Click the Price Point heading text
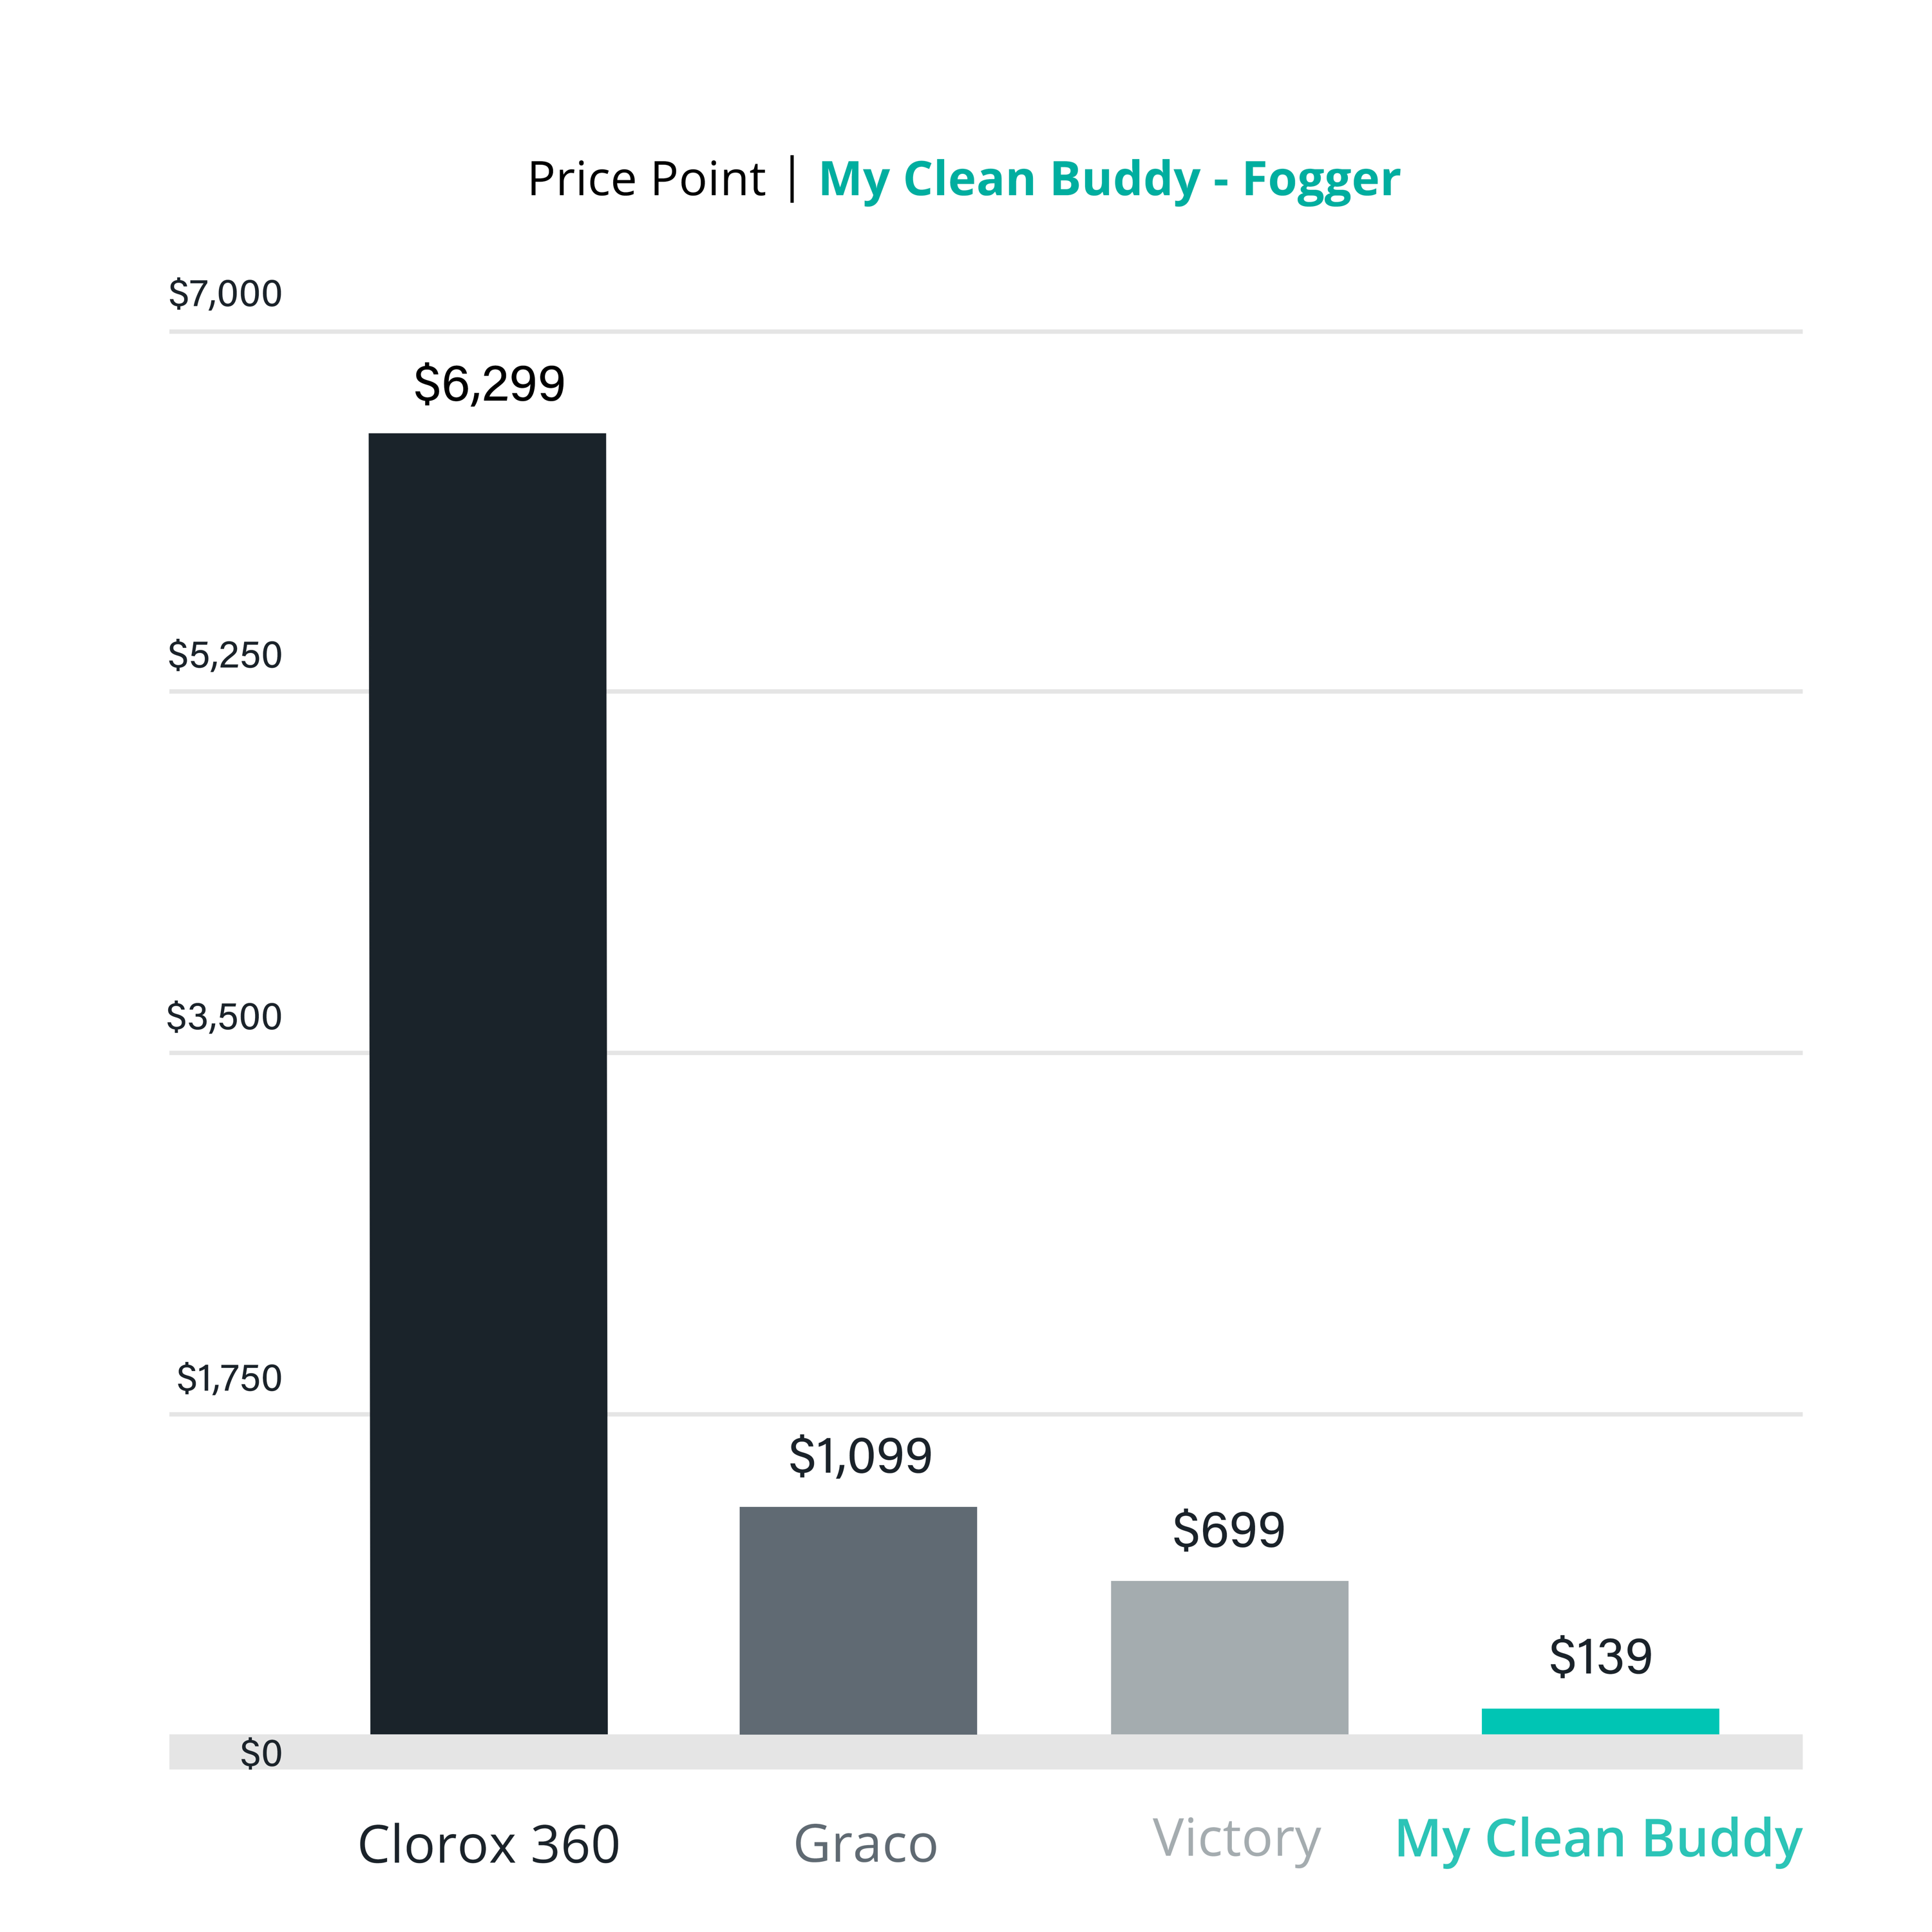This screenshot has width=1932, height=1932. click(x=646, y=180)
